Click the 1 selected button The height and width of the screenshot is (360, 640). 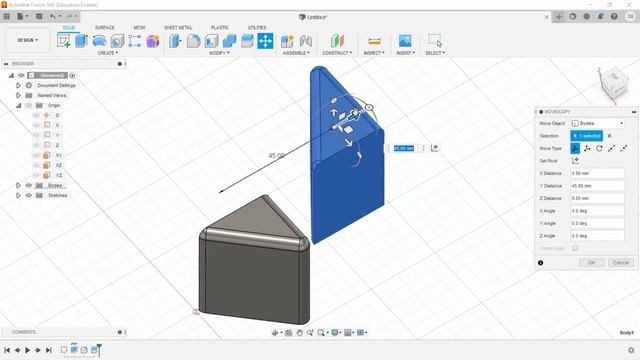[x=587, y=136]
